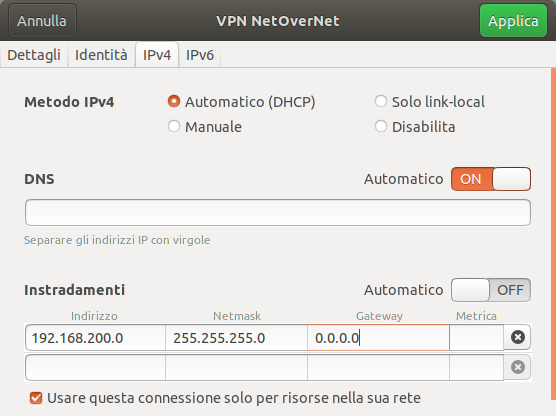Click the DNS address input field
This screenshot has width=556, height=416.
click(278, 212)
